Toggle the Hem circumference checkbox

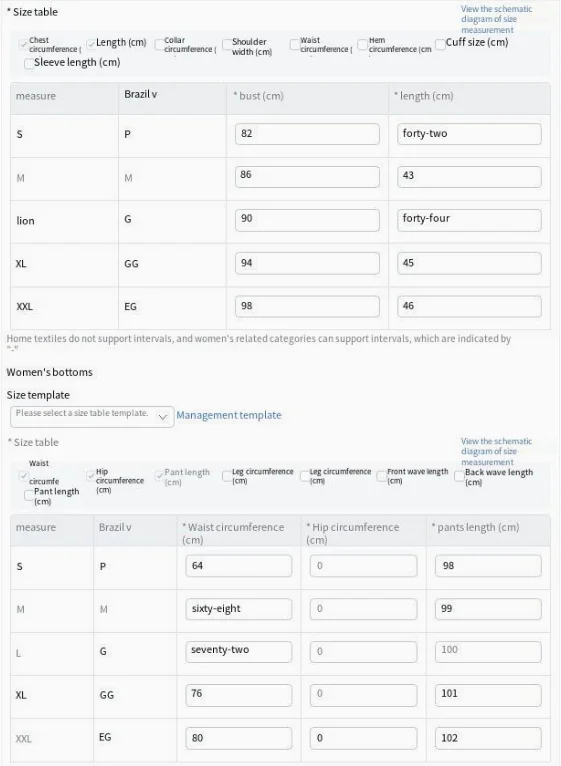tap(362, 44)
